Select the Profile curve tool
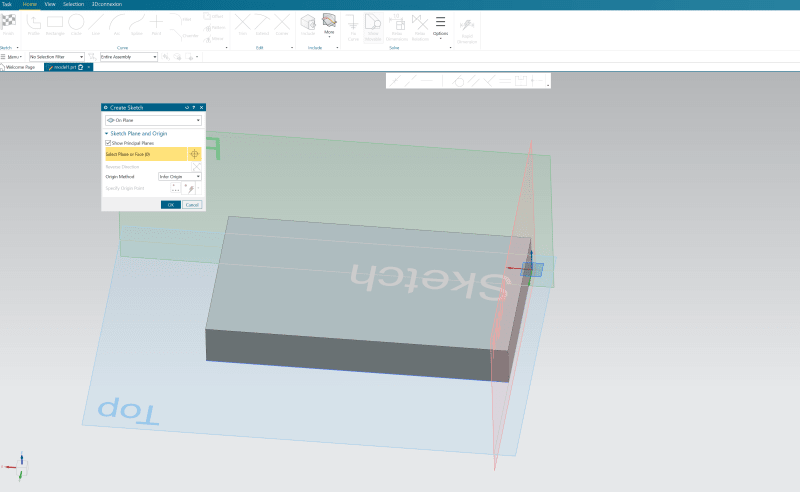800x492 pixels. point(34,22)
